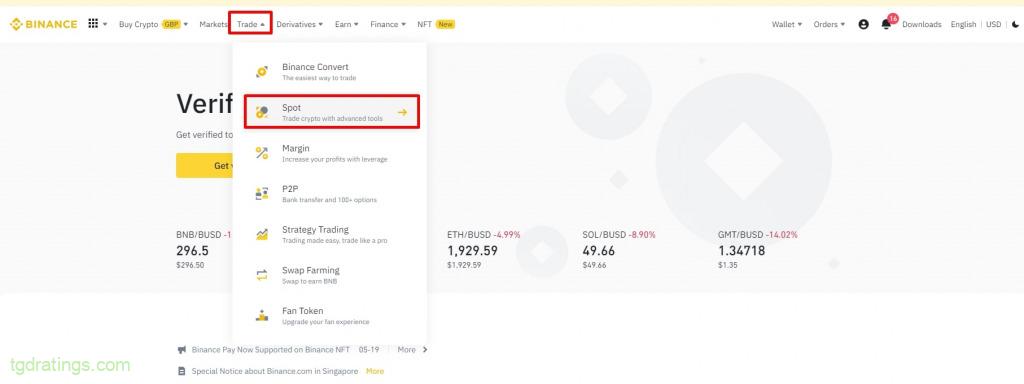The image size is (1024, 384).
Task: Expand the Wallet dropdown
Action: 787,24
